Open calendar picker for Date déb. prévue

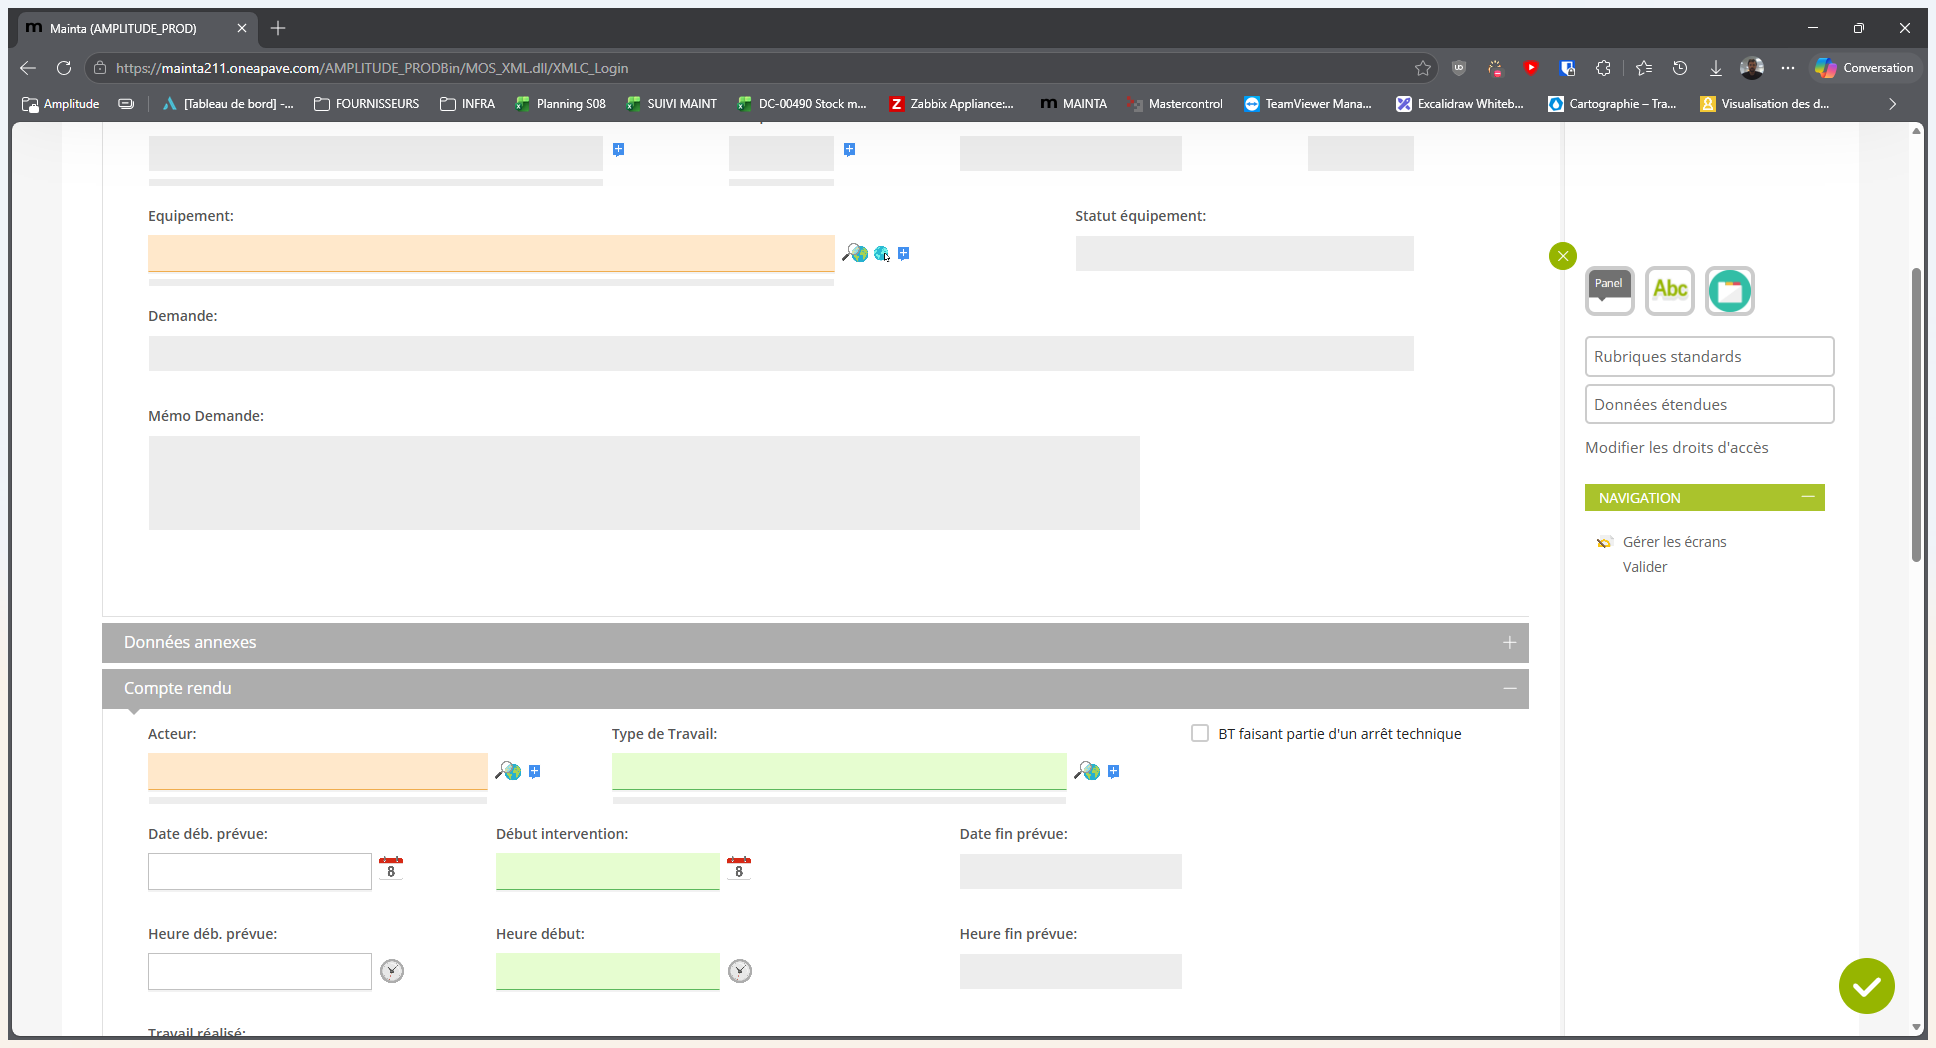point(391,868)
